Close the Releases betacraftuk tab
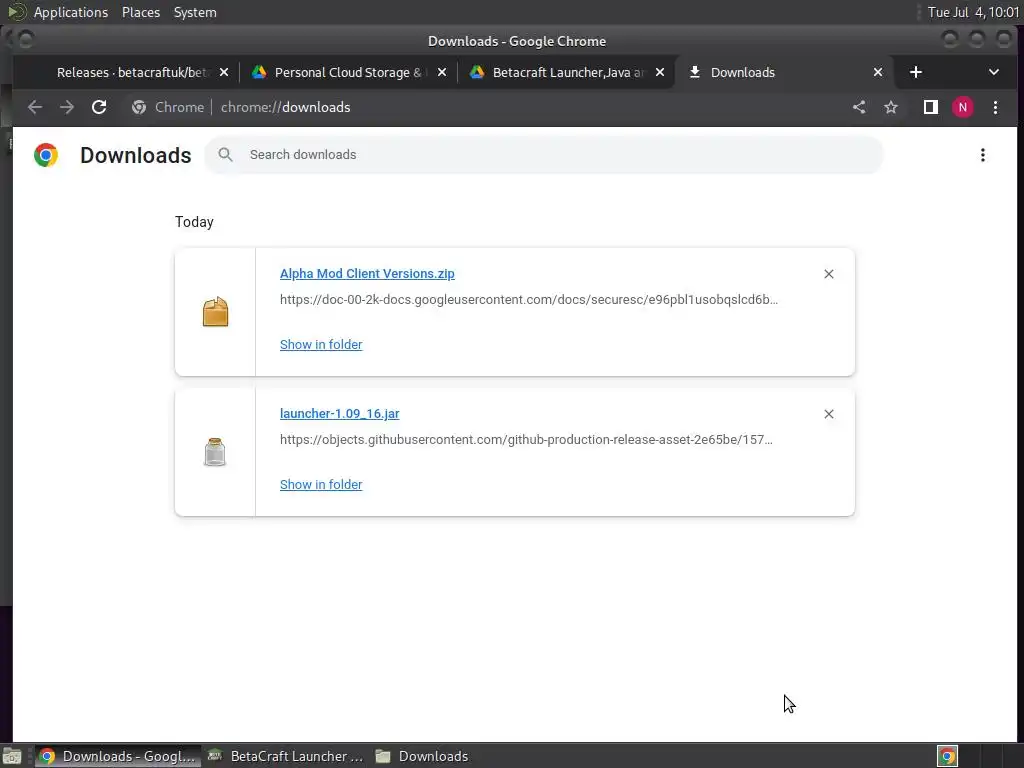 [x=224, y=72]
